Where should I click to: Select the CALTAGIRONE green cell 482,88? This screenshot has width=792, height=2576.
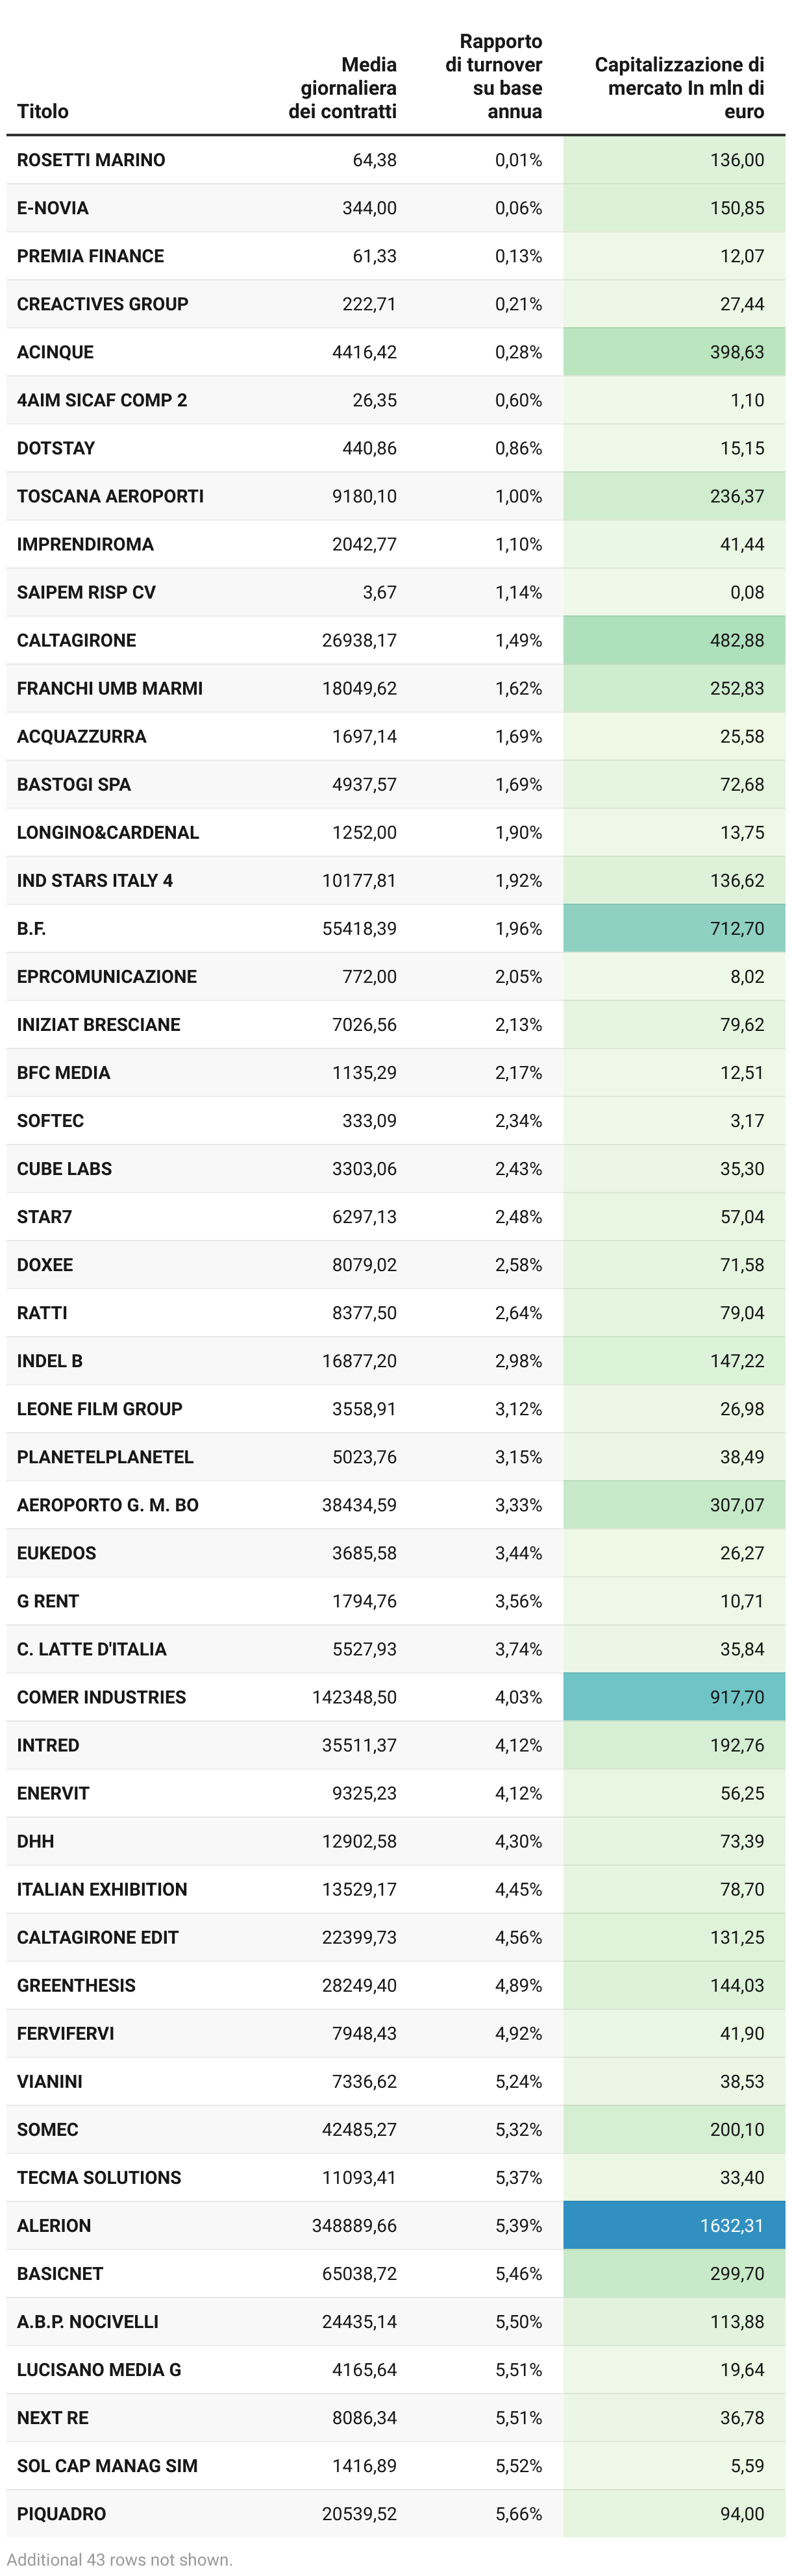[673, 640]
